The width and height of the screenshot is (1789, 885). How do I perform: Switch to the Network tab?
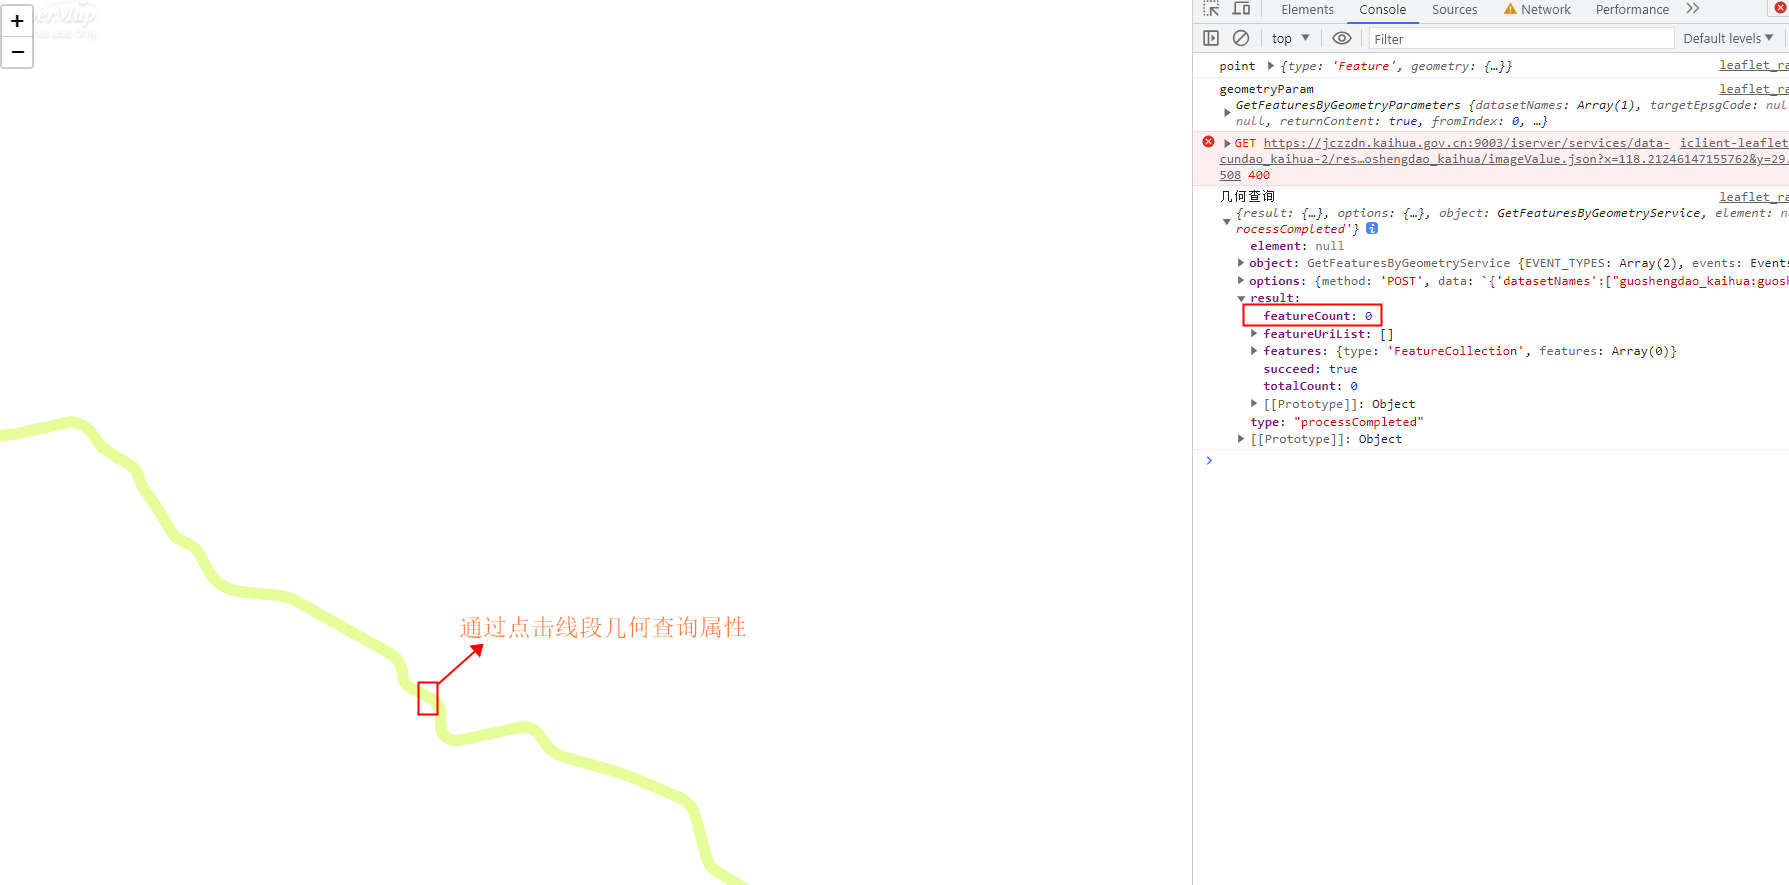(x=1545, y=10)
